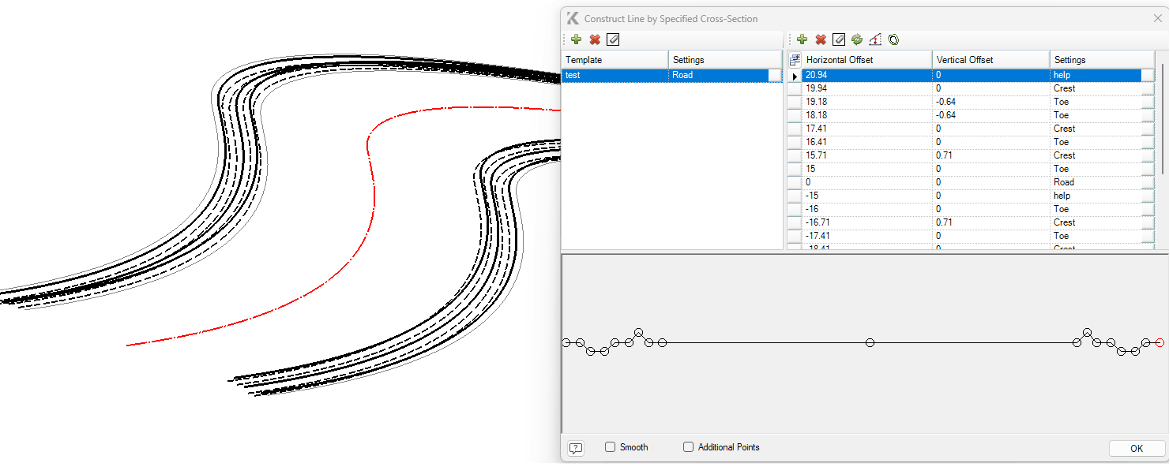1170x465 pixels.
Task: Sort by the Template column header
Action: 614,60
